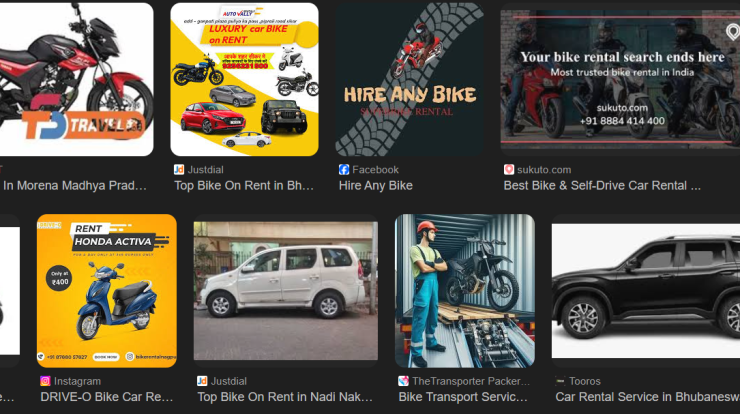The image size is (740, 414).
Task: Open the Hire Any Bike image
Action: tap(409, 79)
